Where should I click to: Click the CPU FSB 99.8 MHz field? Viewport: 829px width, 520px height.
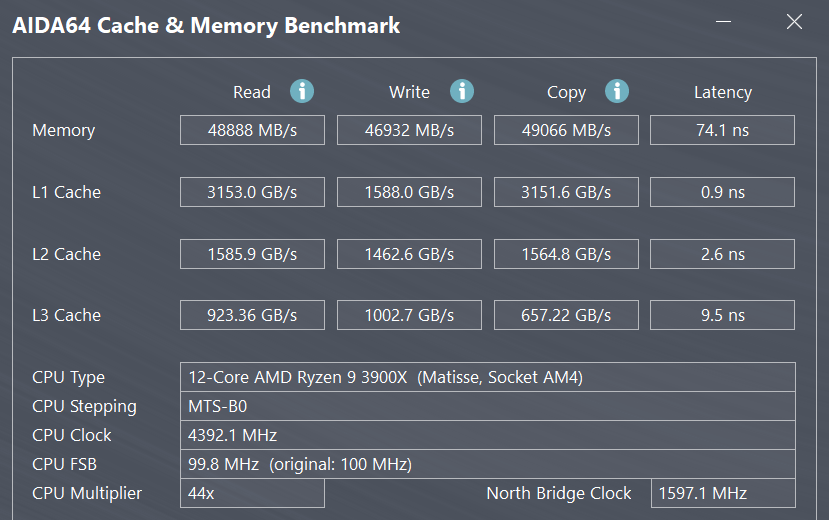(487, 464)
